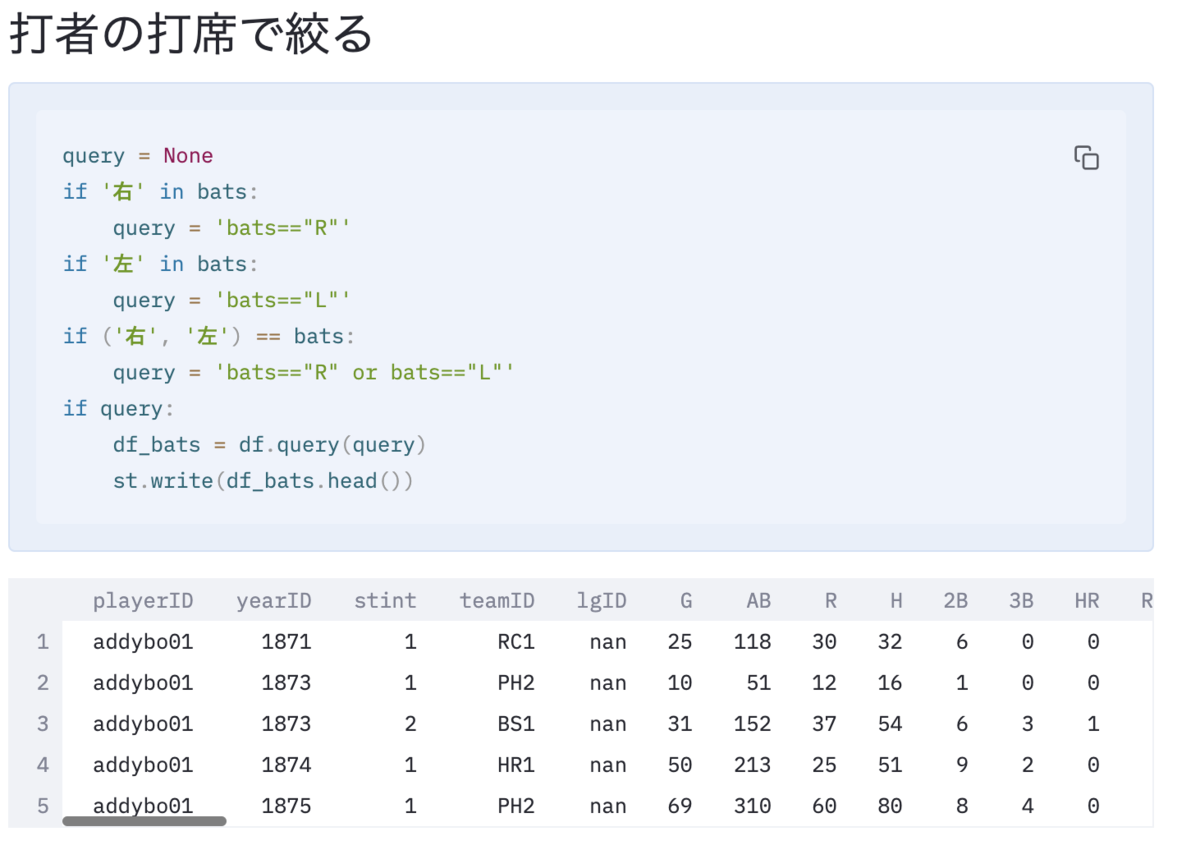
Task: Click the yearID cell 1875
Action: (286, 806)
